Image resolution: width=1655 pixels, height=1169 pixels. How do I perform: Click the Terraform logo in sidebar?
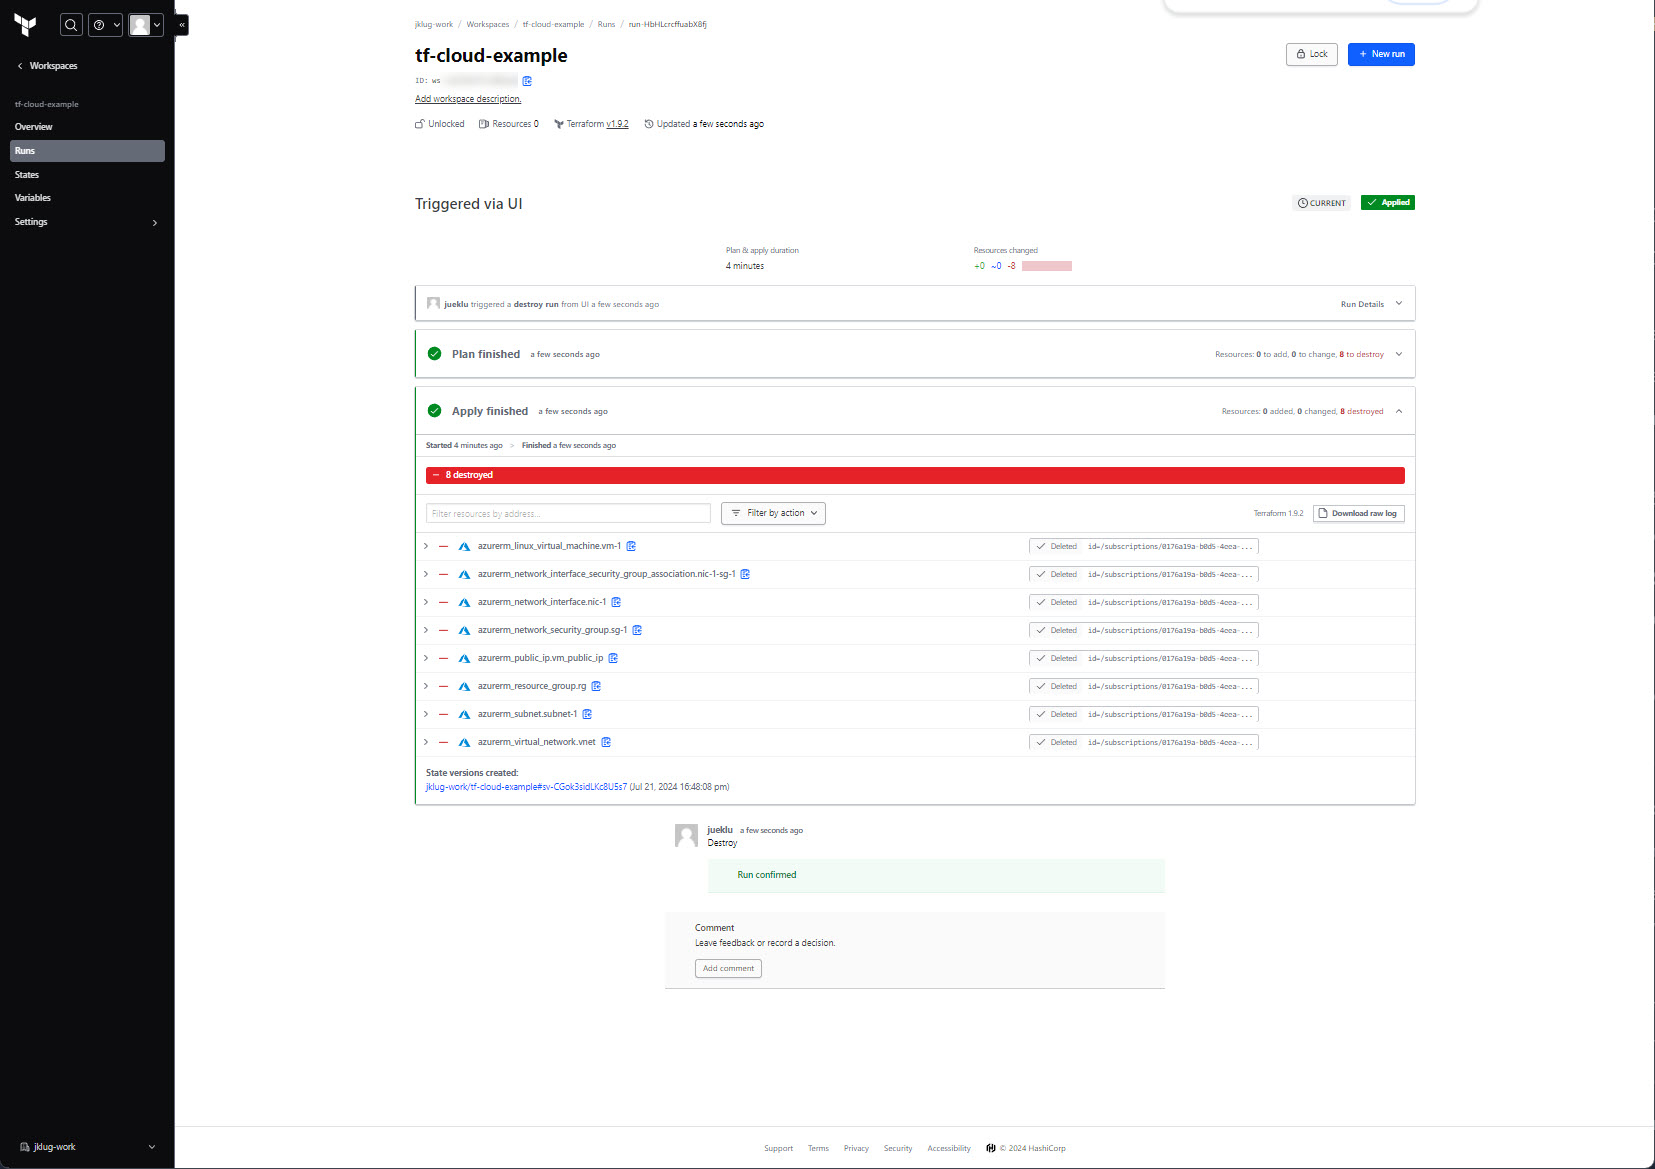tap(26, 25)
